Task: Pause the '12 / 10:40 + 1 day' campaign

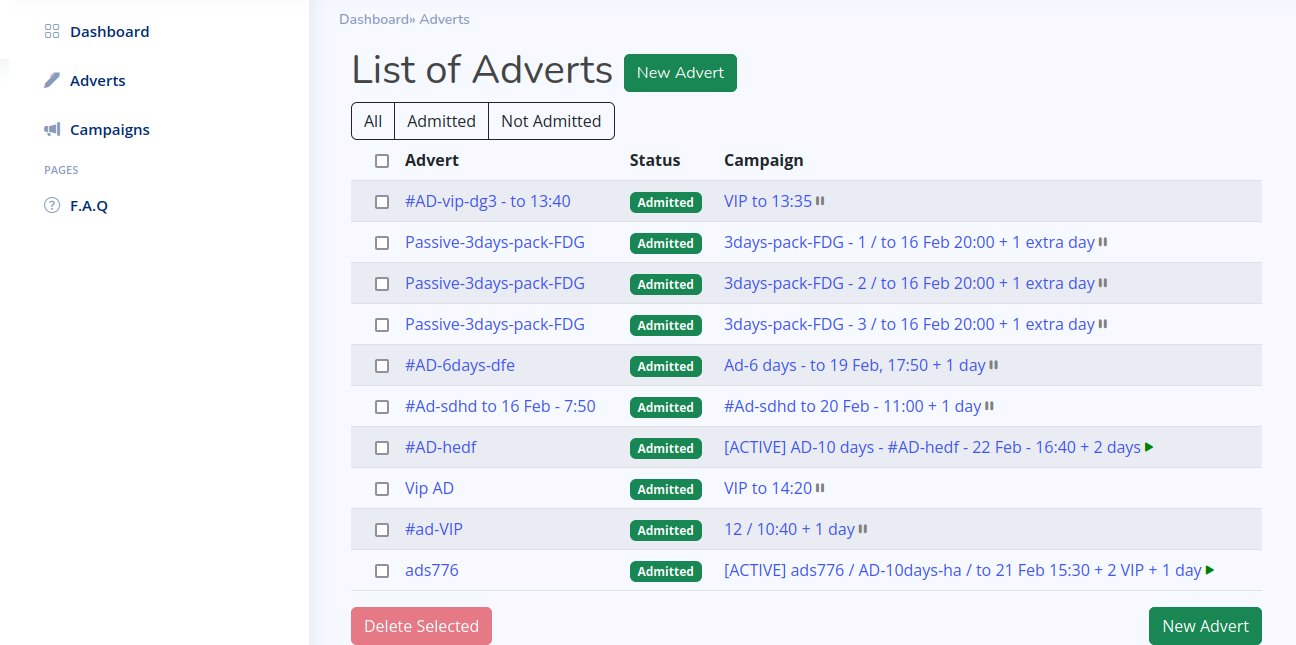Action: coord(860,529)
